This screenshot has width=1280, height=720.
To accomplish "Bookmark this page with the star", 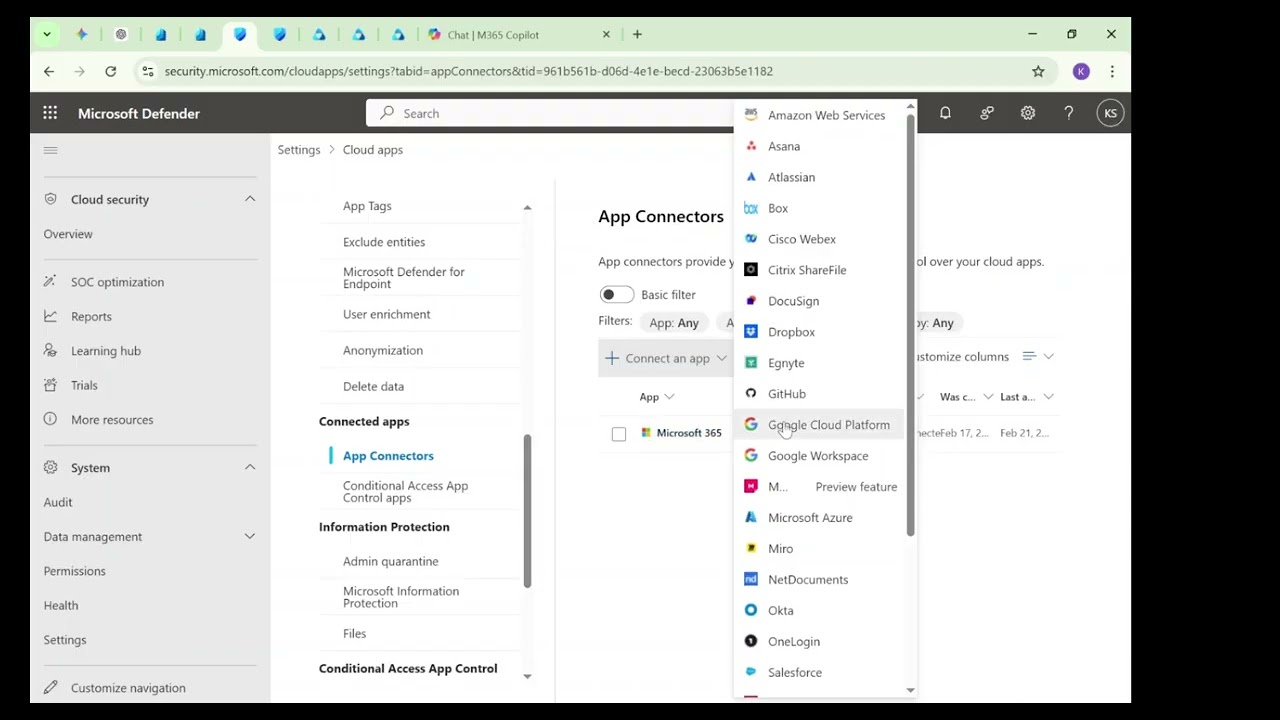I will 1038,71.
